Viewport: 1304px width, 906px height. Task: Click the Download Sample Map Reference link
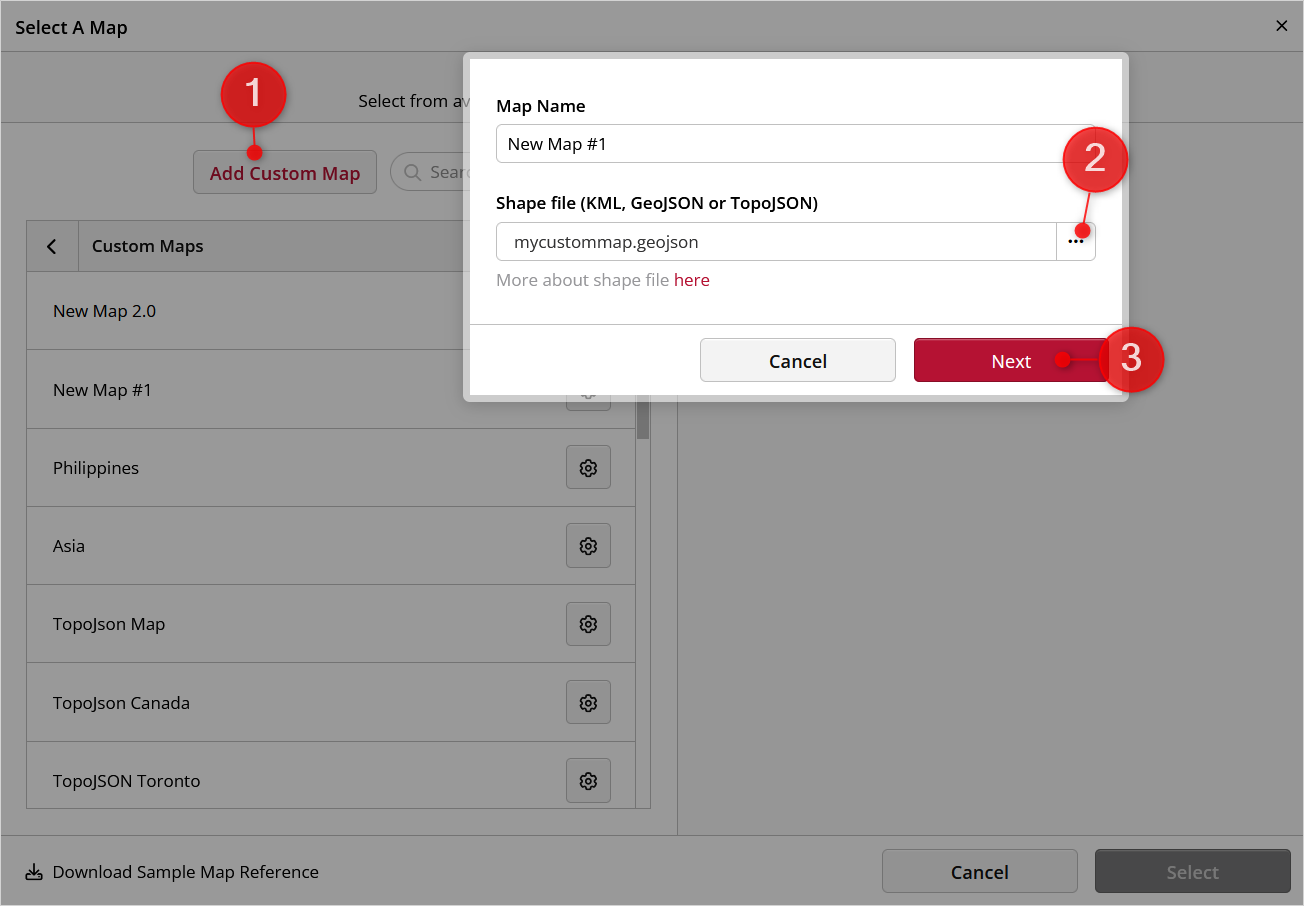[185, 871]
